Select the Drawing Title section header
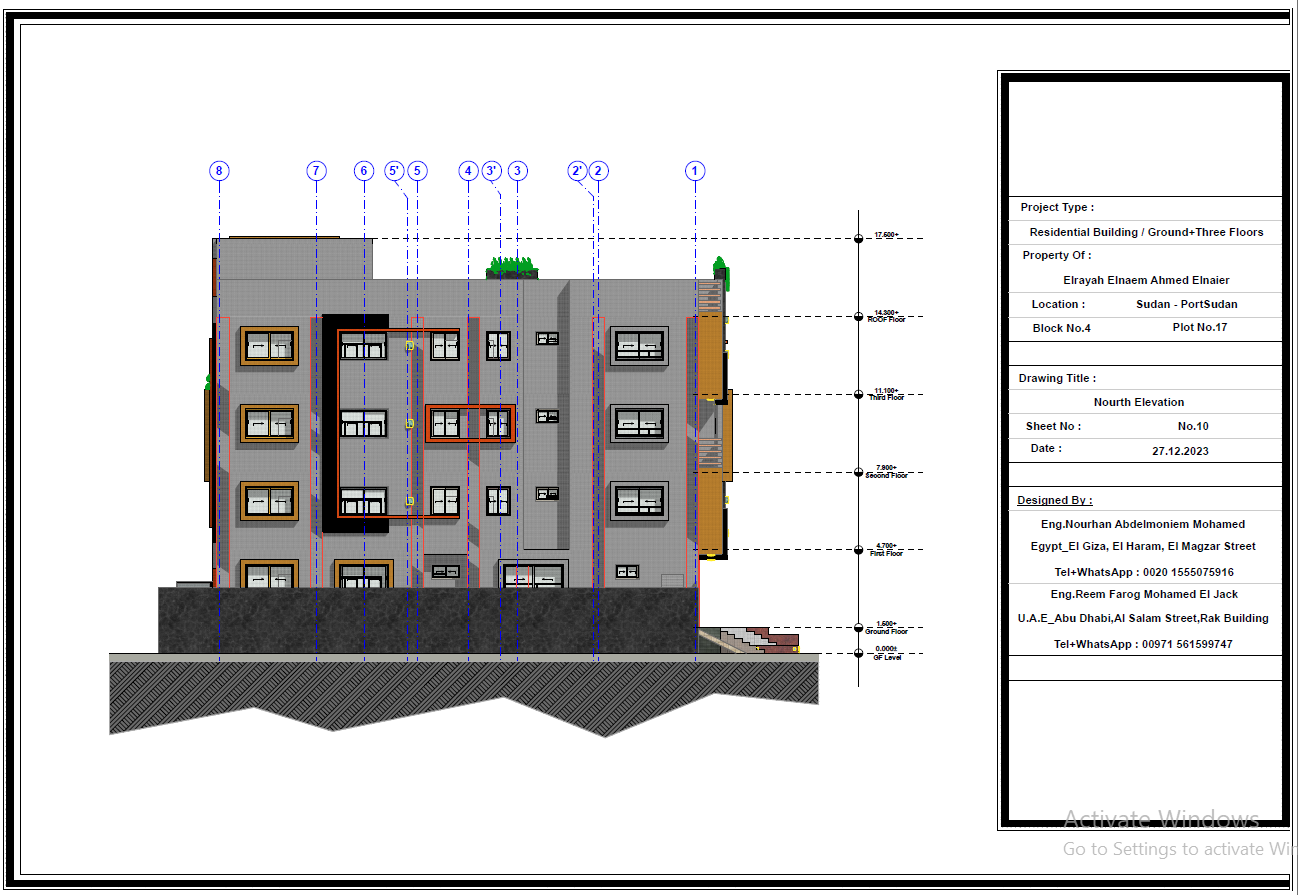The image size is (1298, 895). 1057,378
